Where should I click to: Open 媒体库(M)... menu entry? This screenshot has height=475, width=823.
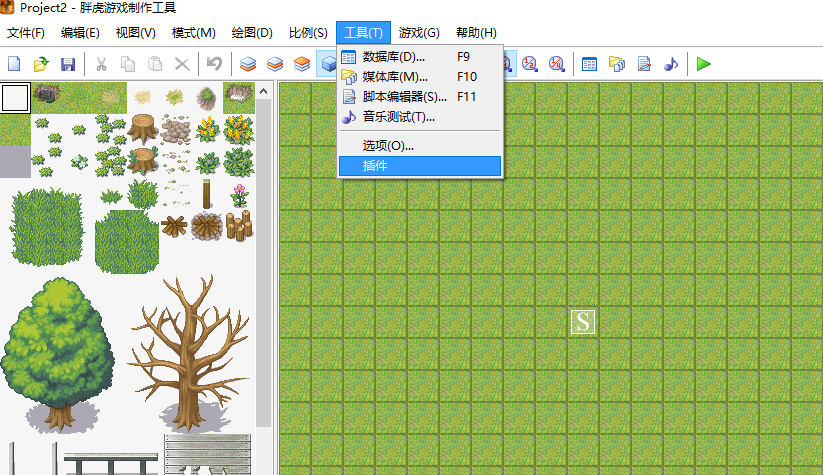point(420,77)
